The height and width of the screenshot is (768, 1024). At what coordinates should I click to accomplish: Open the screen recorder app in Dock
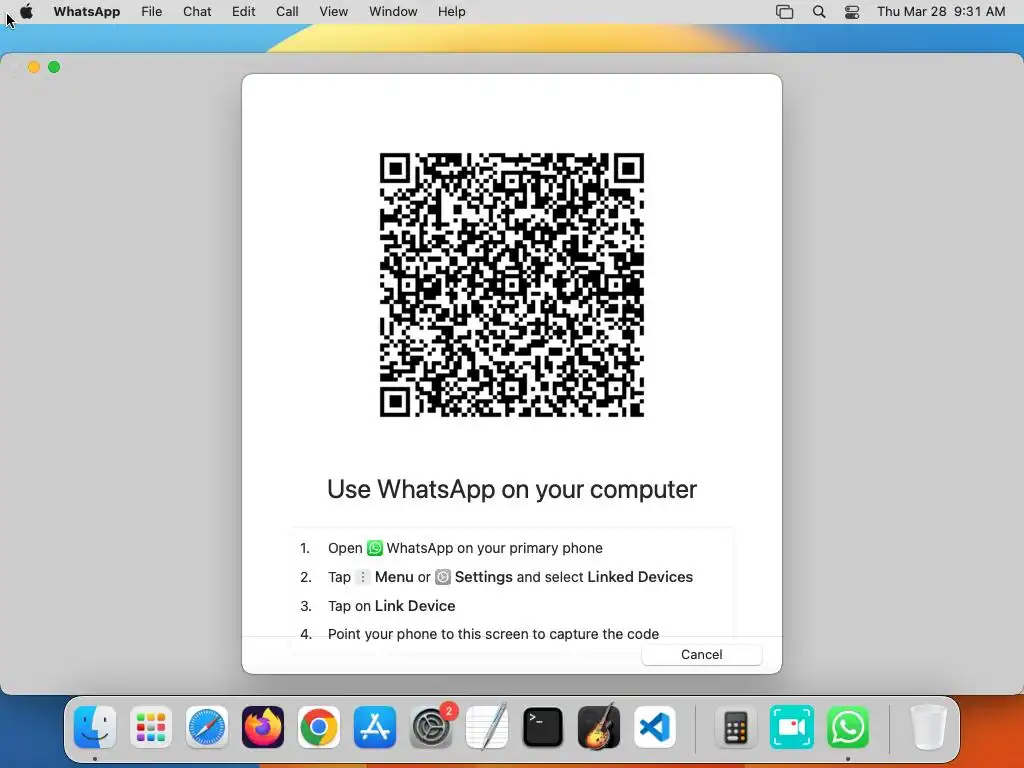pyautogui.click(x=792, y=727)
